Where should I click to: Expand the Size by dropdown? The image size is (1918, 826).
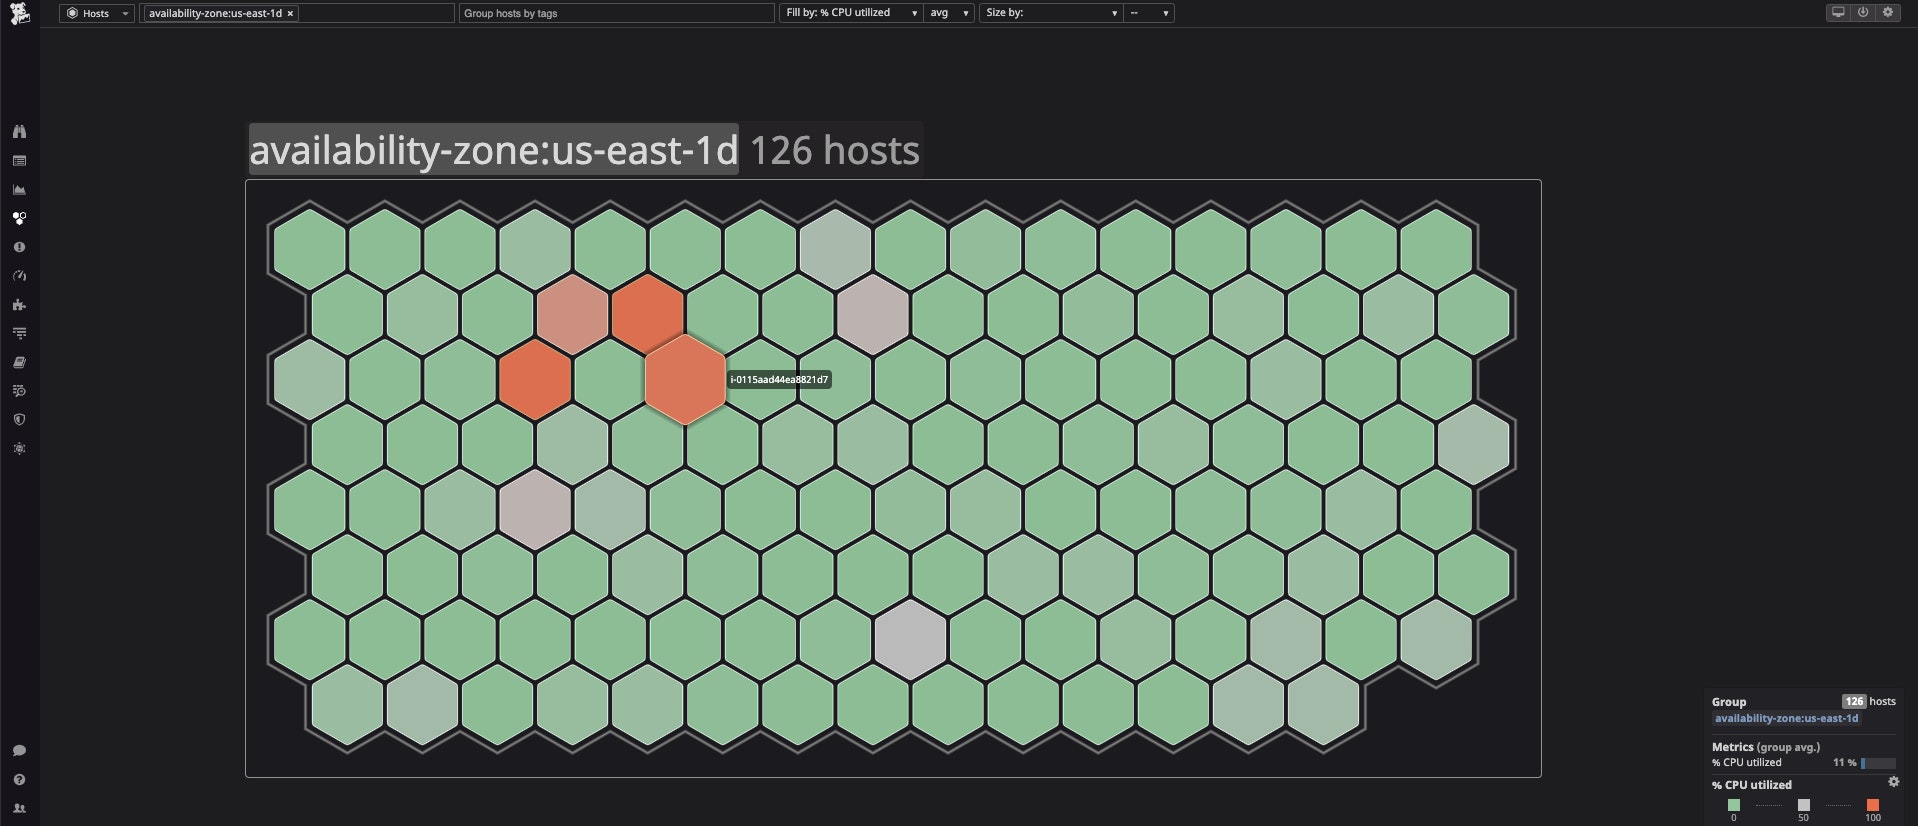[x=1050, y=13]
